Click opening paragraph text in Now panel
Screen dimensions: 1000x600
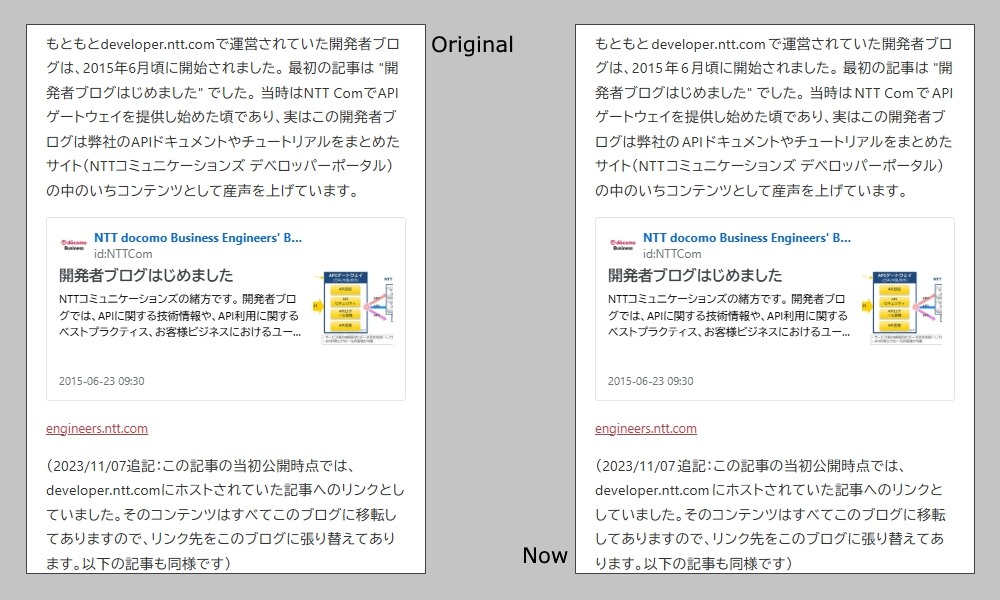point(774,117)
